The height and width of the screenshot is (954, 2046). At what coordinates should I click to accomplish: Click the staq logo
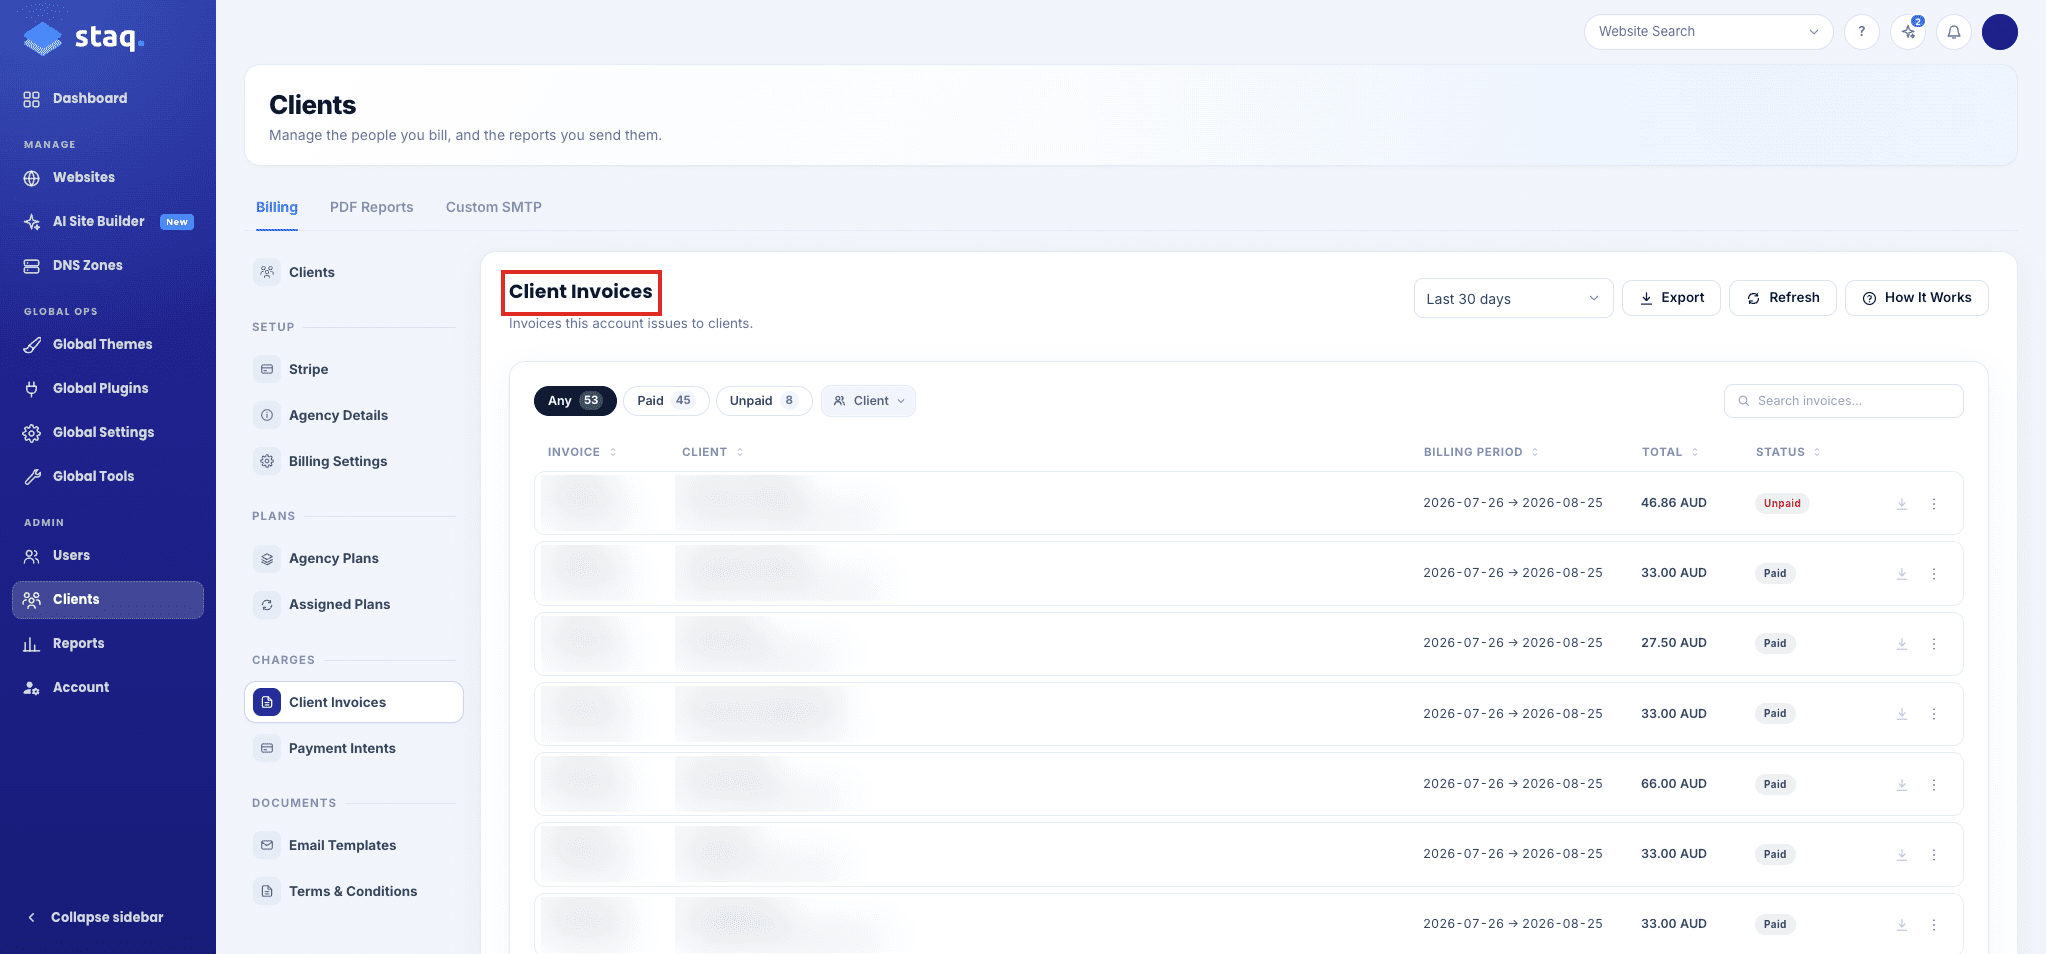click(84, 38)
